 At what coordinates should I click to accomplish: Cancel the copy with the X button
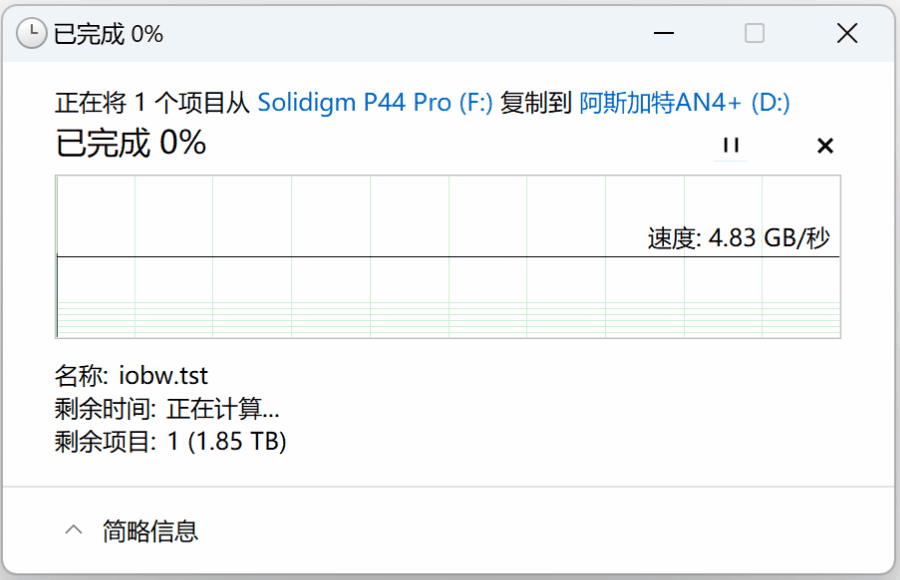pyautogui.click(x=825, y=146)
